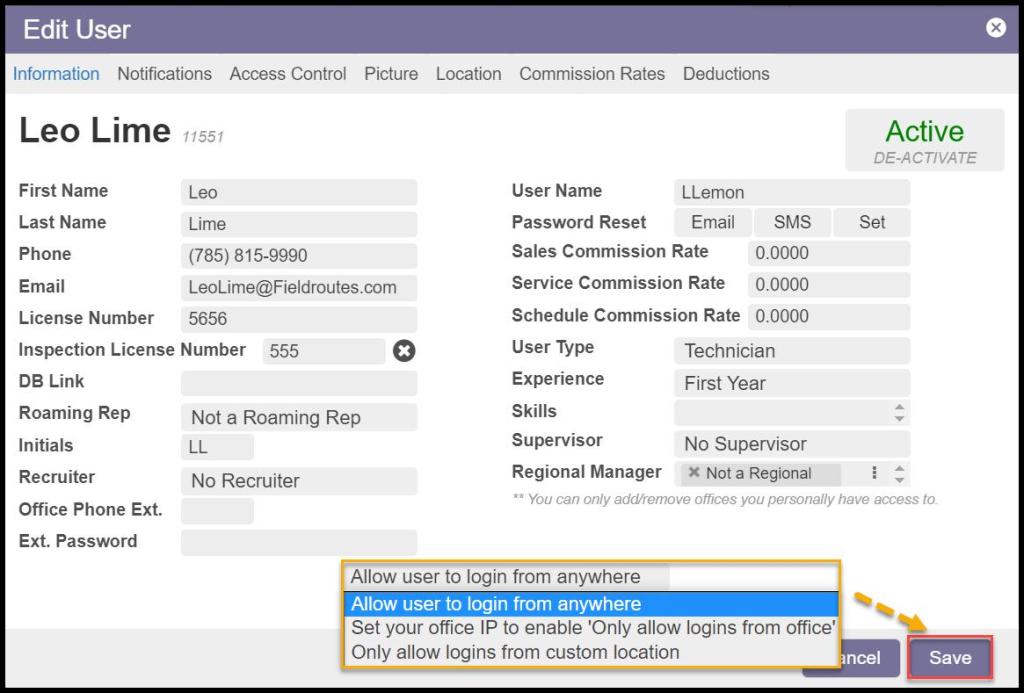Open the User Type dropdown
The image size is (1024, 693).
click(791, 351)
